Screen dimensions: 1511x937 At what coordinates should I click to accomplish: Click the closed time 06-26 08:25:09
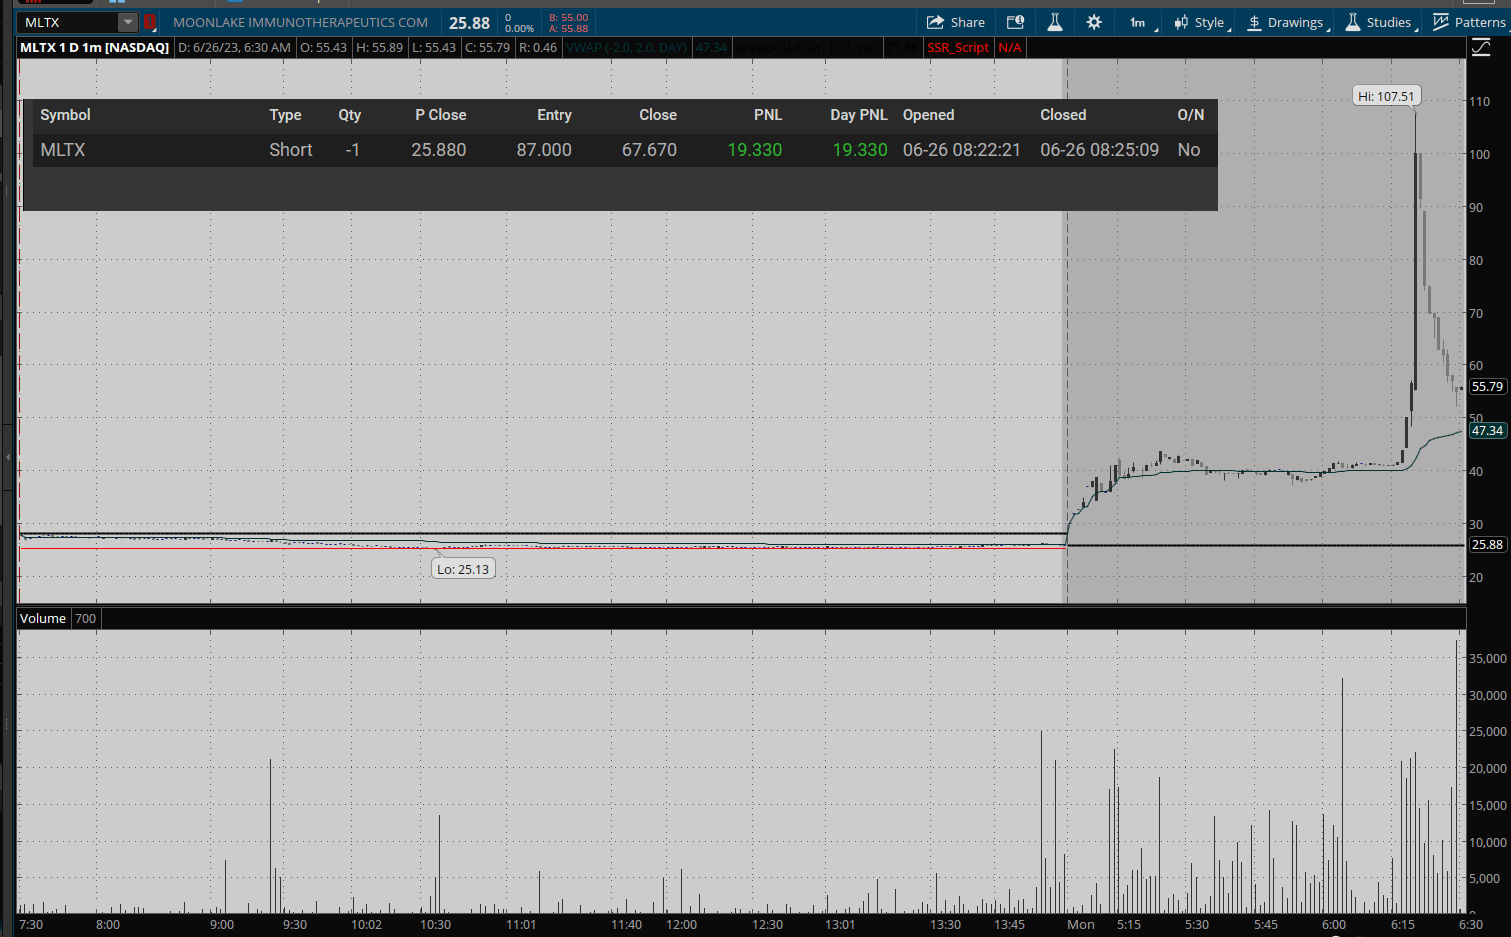tap(1099, 150)
